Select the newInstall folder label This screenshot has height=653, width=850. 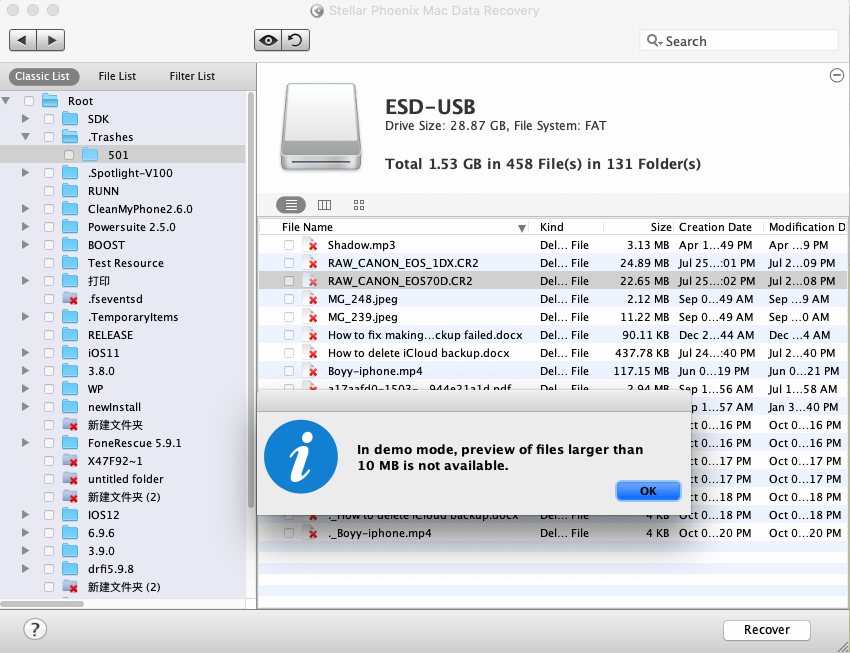[x=114, y=407]
